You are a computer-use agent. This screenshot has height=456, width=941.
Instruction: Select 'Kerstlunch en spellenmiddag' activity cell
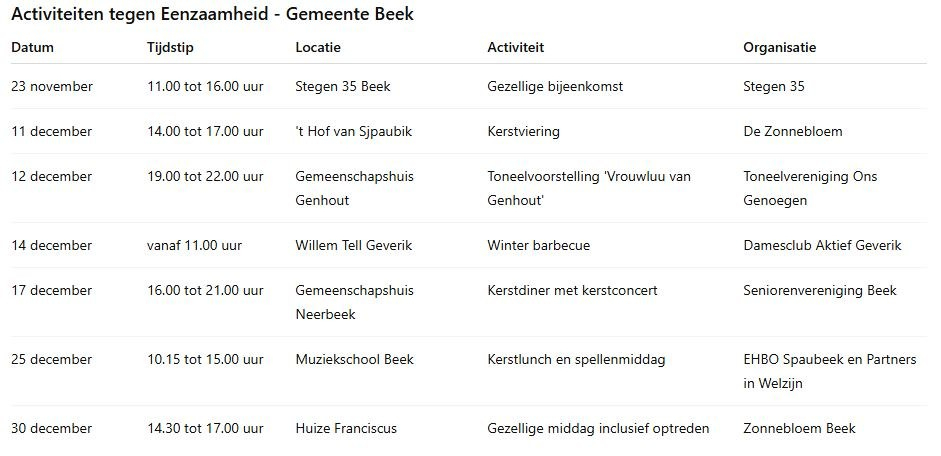click(576, 359)
